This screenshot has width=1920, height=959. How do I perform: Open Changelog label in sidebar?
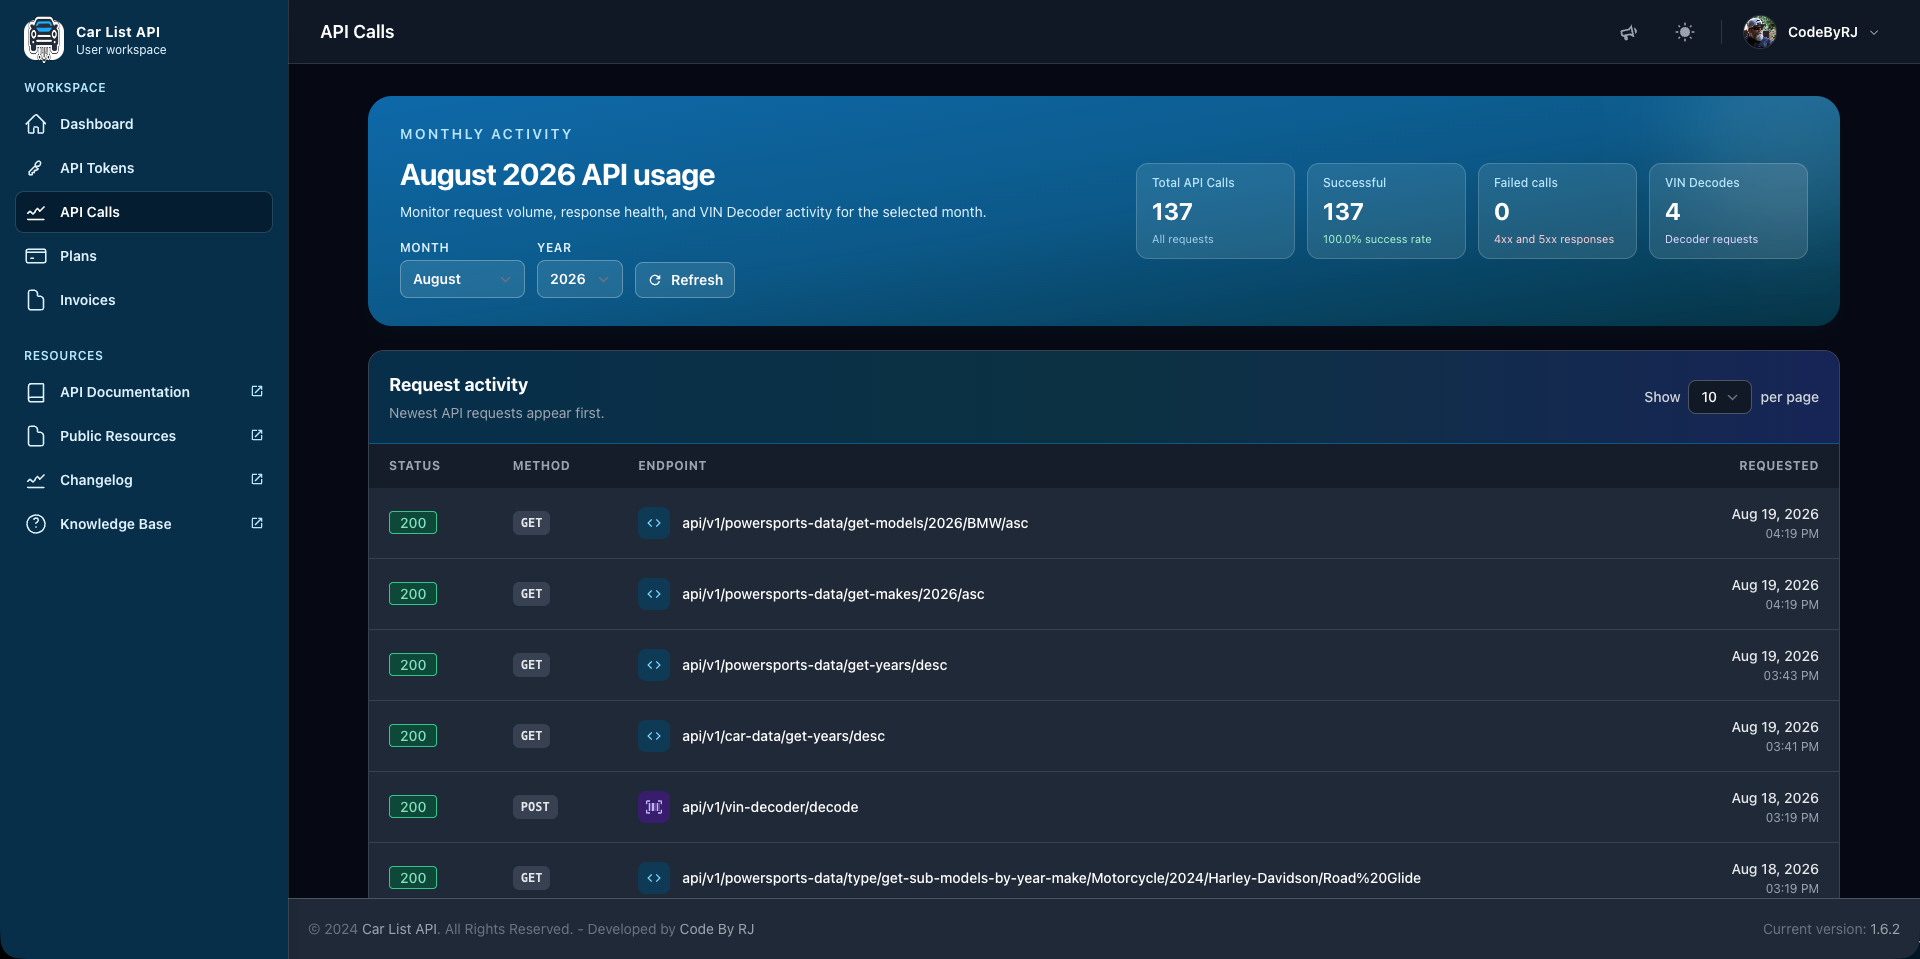(x=96, y=480)
